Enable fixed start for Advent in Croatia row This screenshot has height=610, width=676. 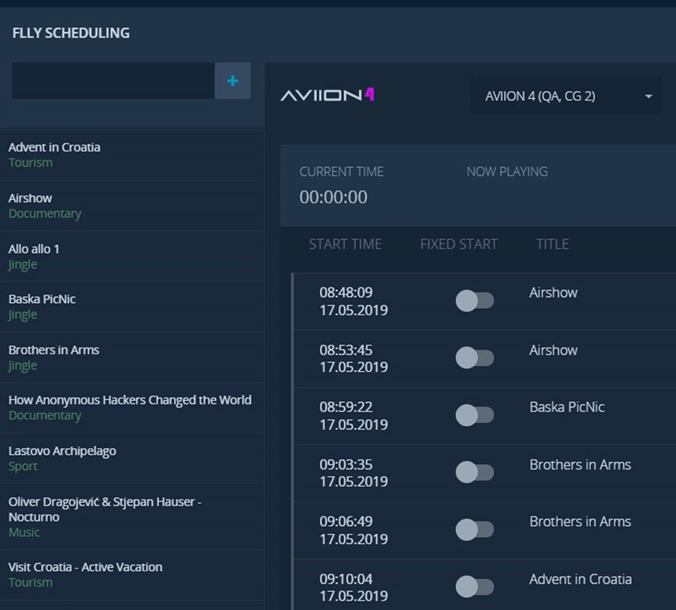click(x=474, y=586)
